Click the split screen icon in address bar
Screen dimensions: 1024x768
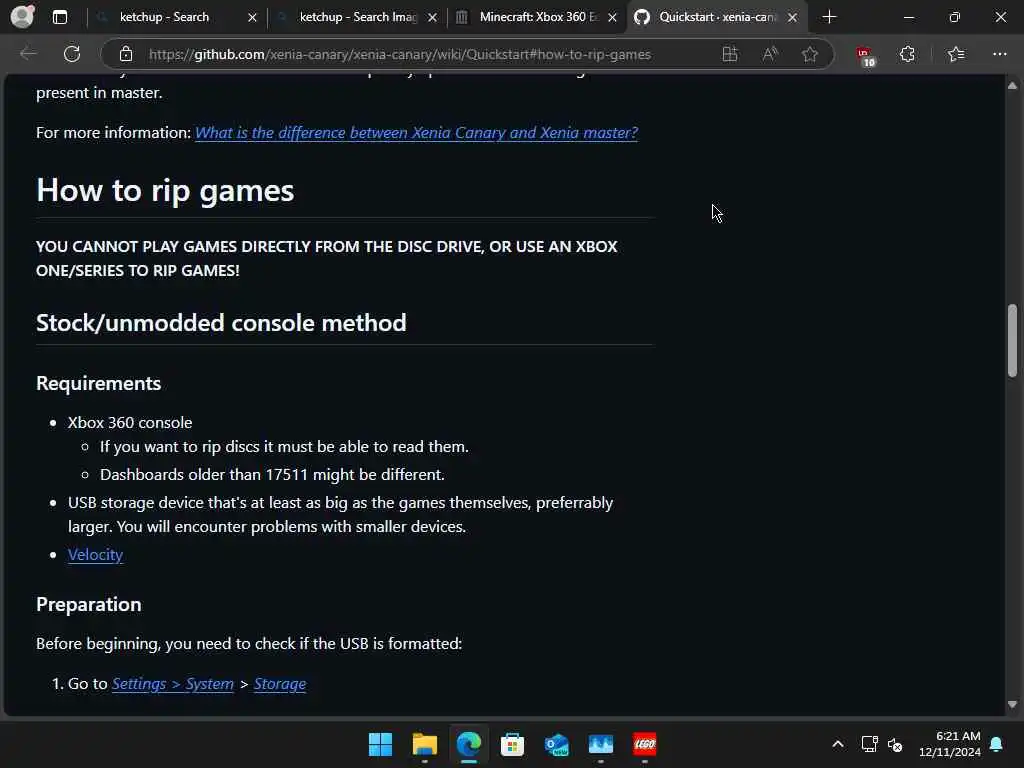[x=729, y=54]
